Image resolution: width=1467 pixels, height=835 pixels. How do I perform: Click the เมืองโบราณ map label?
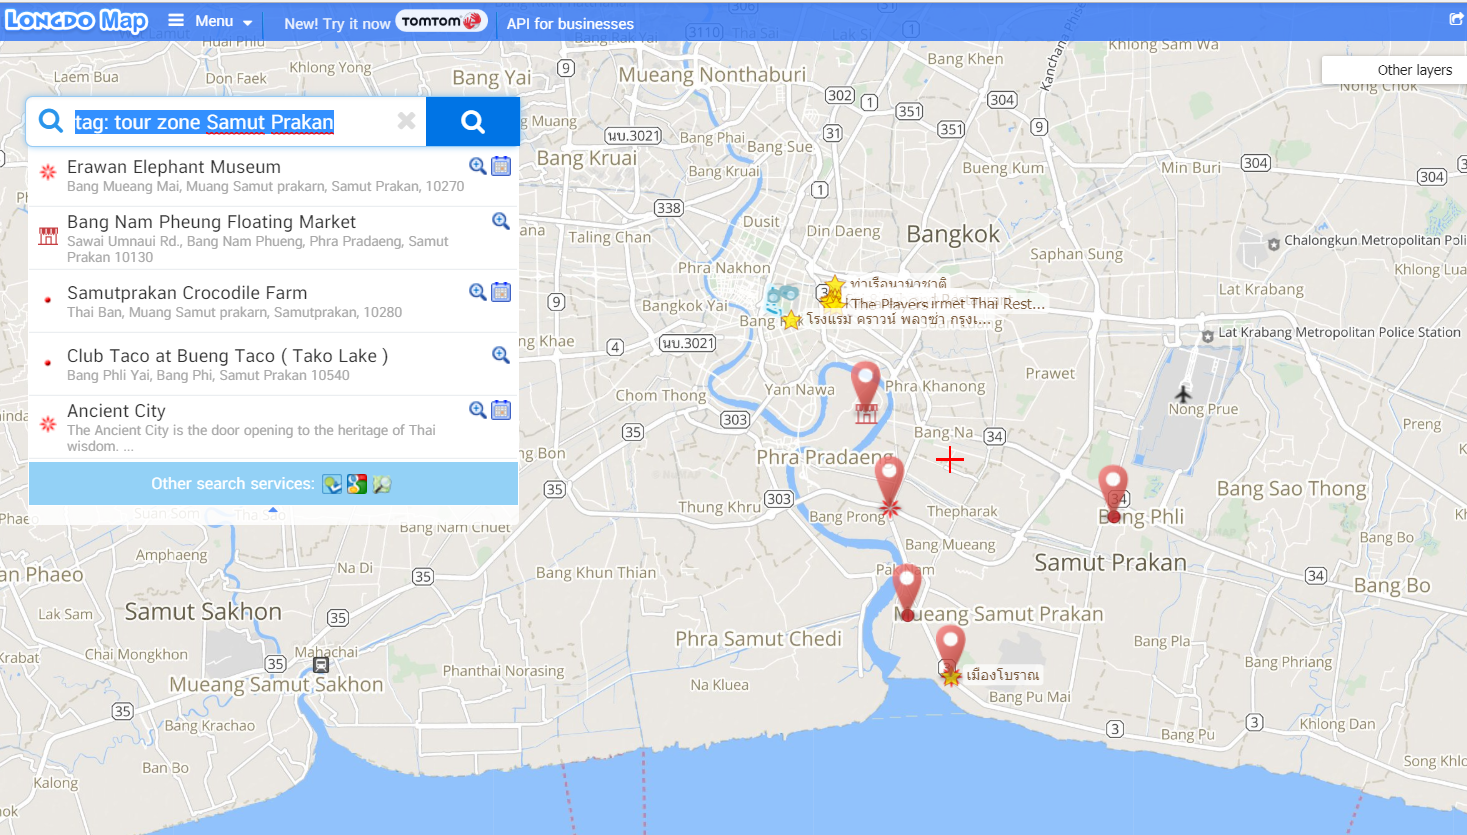(x=1003, y=675)
